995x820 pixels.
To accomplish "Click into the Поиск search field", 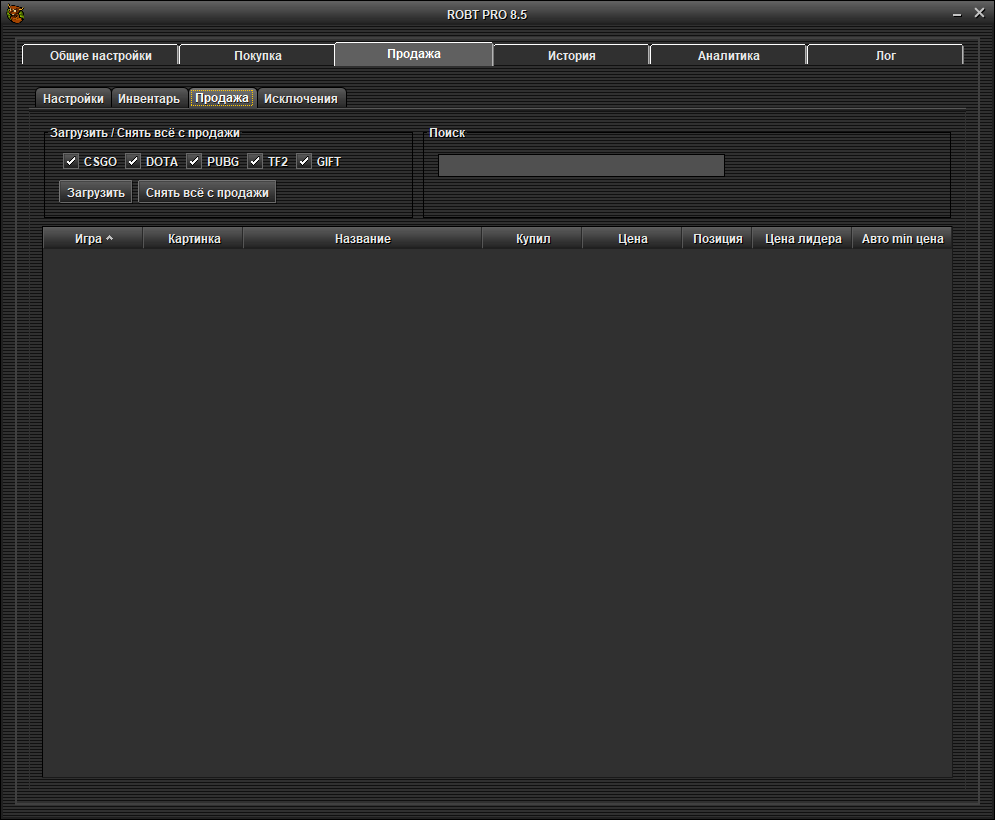I will point(581,166).
